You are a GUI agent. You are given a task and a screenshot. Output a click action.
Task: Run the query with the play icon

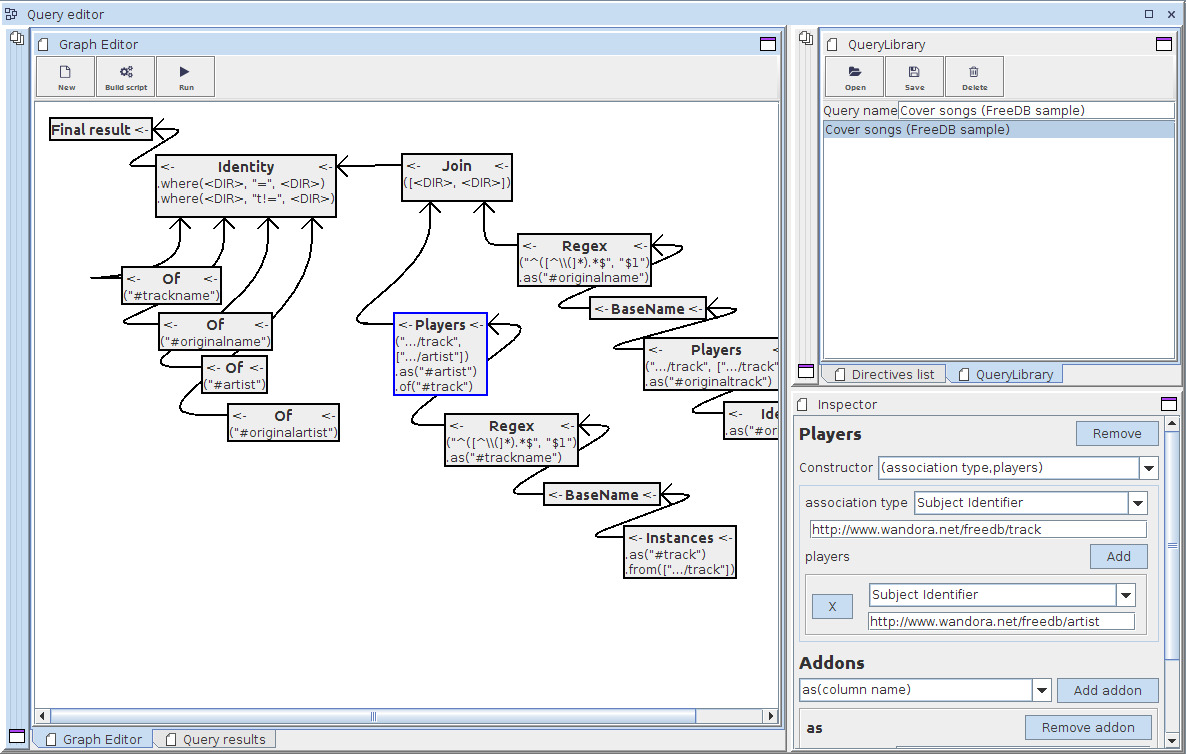pos(186,77)
